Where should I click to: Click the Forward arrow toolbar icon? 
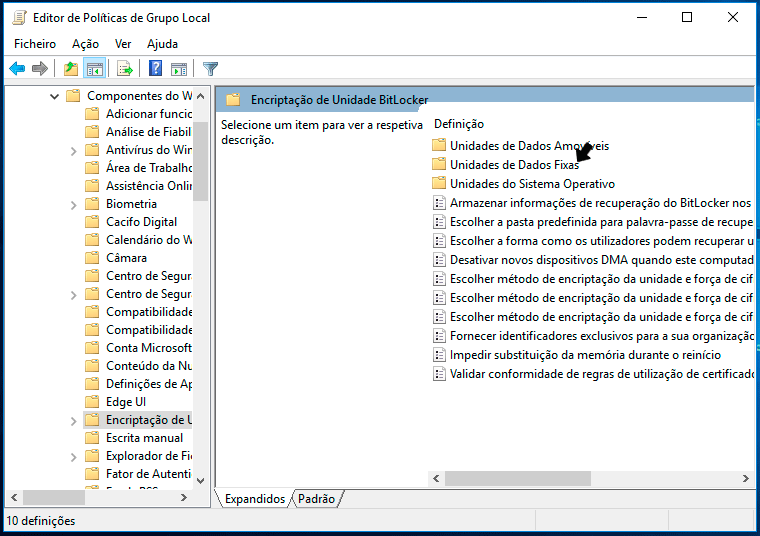(x=40, y=68)
